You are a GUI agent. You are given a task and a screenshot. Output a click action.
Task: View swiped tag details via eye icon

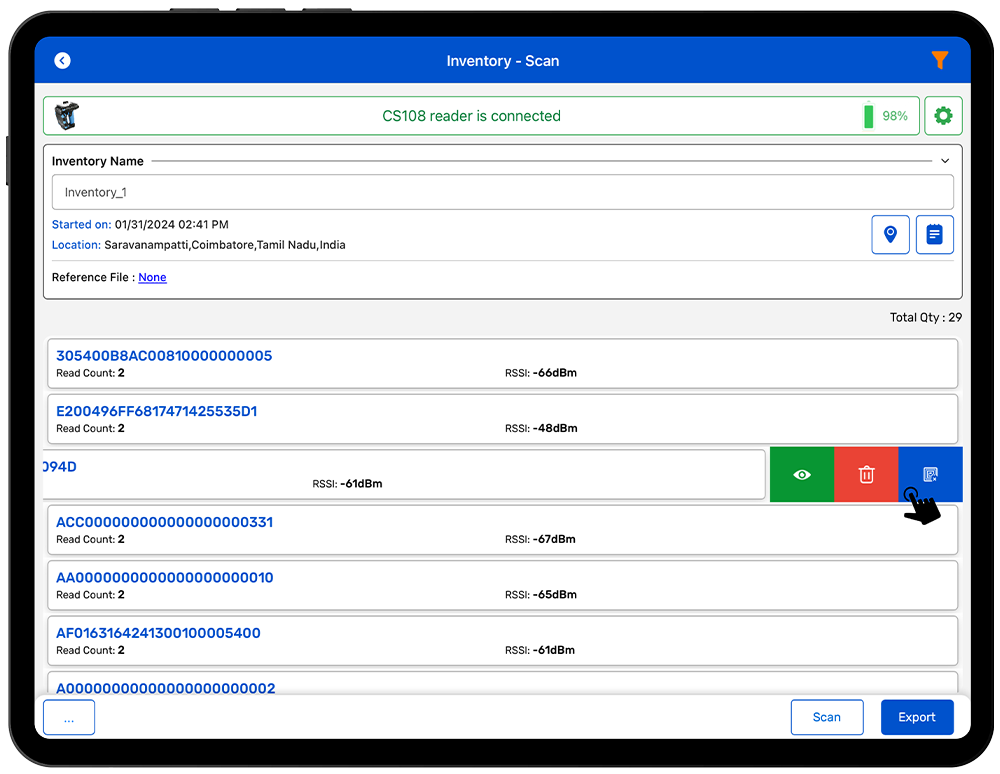pyautogui.click(x=802, y=475)
